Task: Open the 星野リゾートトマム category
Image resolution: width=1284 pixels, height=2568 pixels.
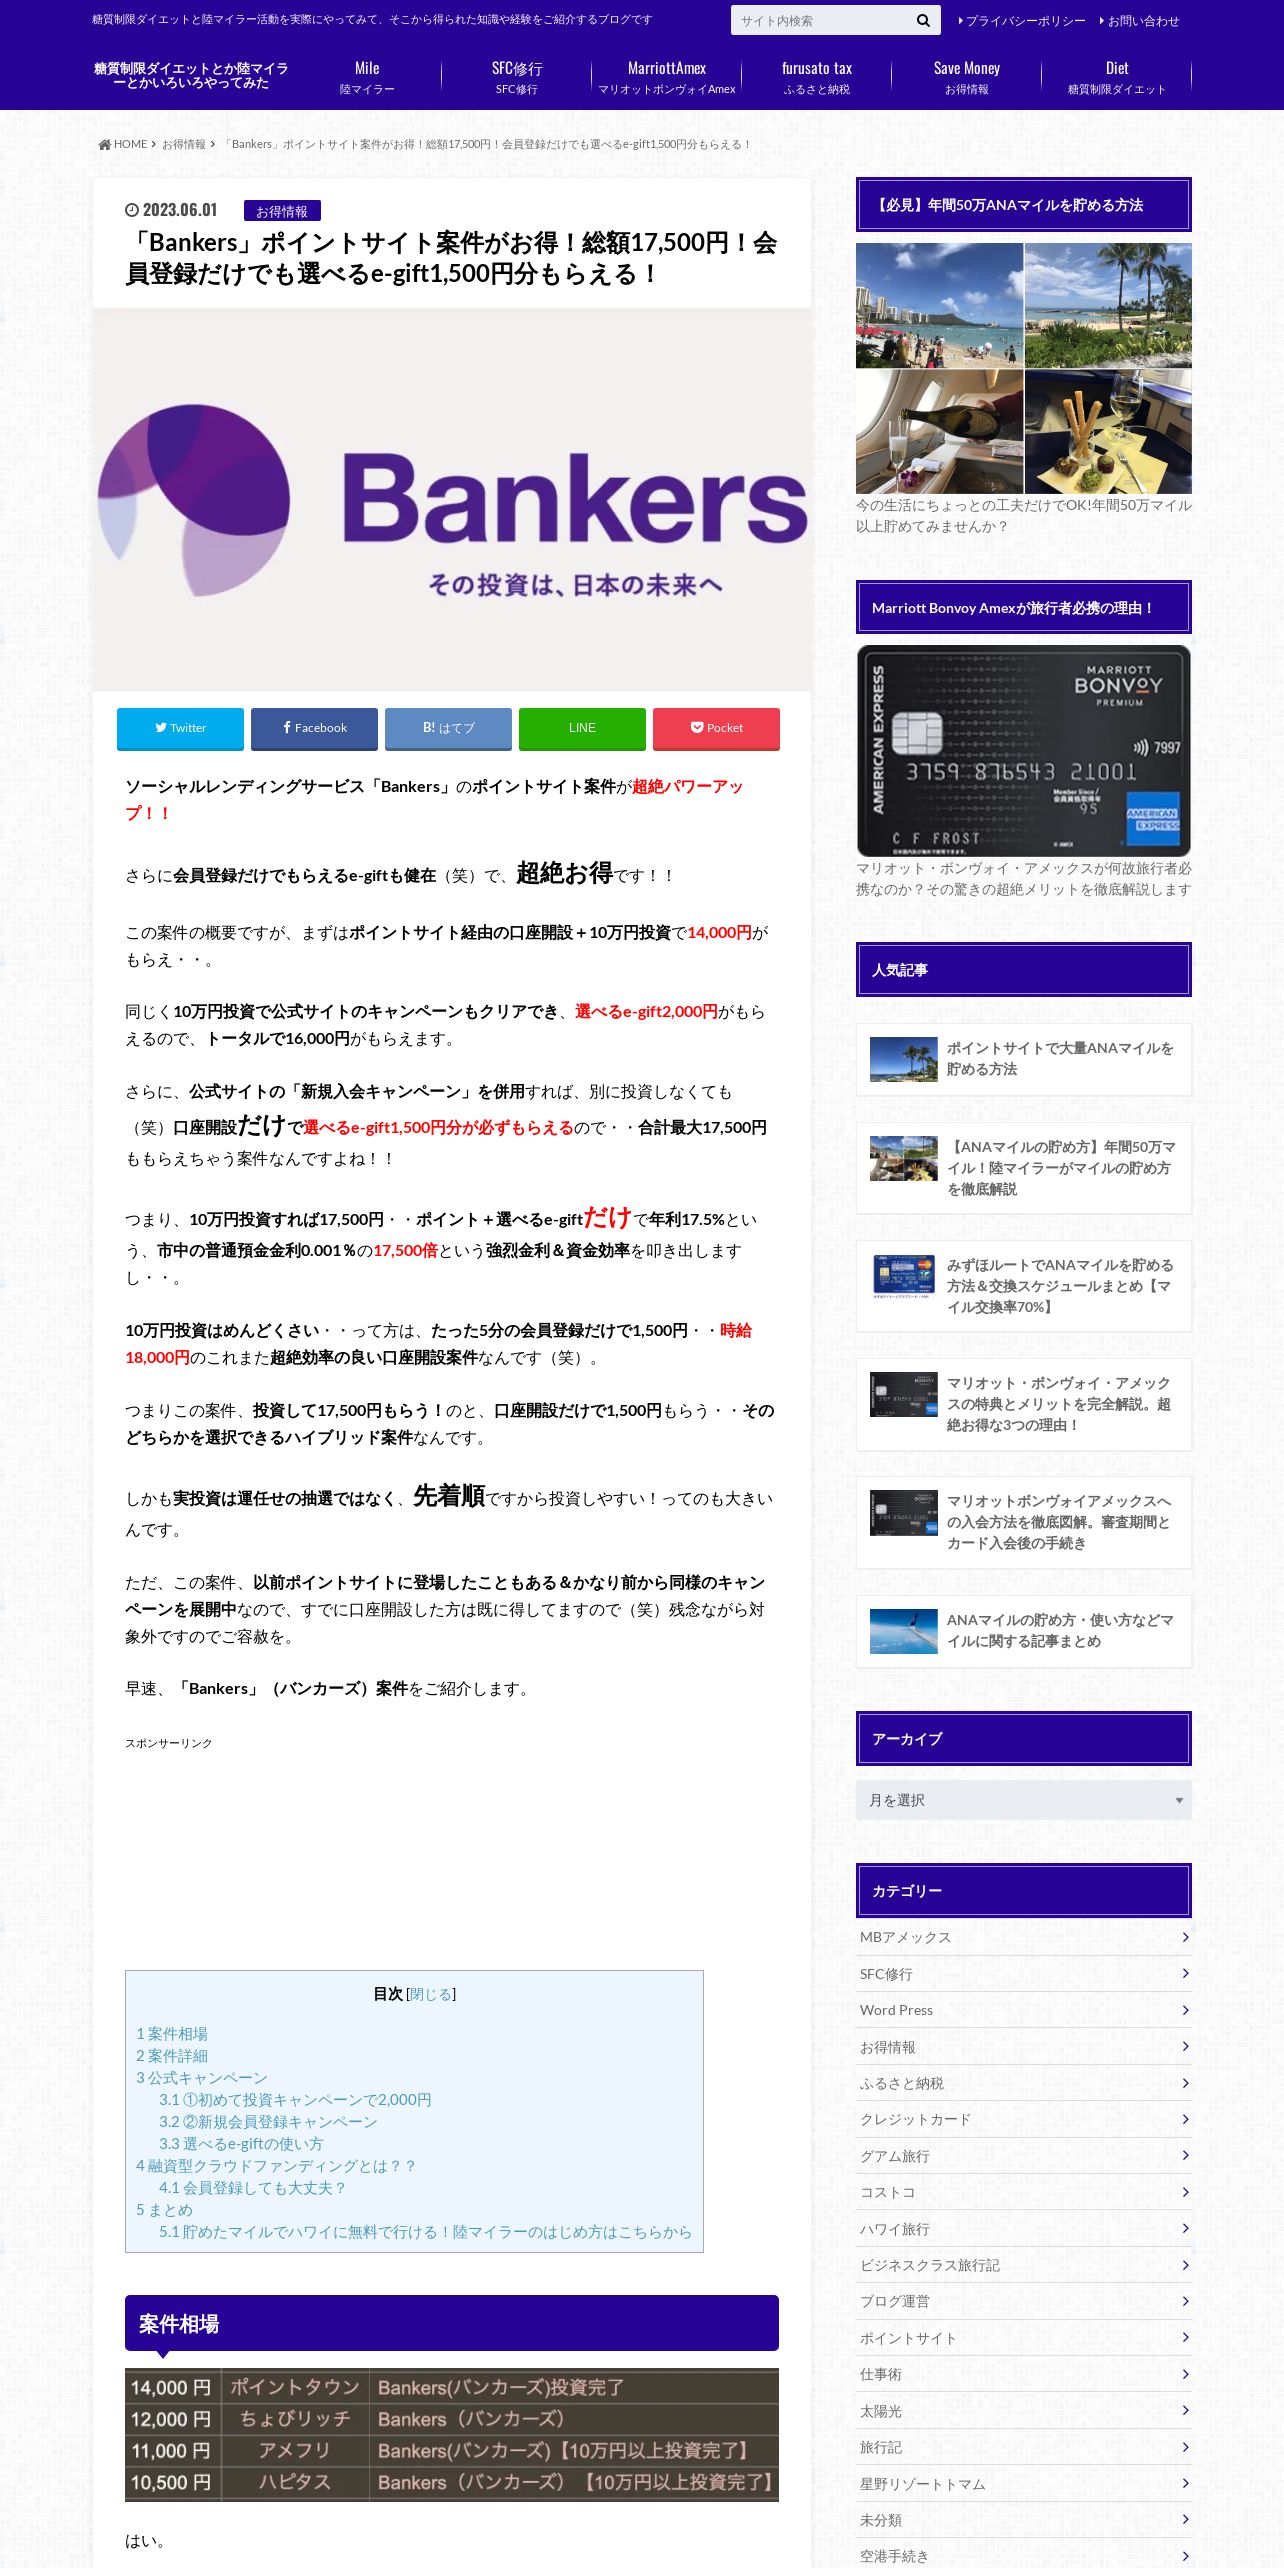Action: click(x=1024, y=2483)
